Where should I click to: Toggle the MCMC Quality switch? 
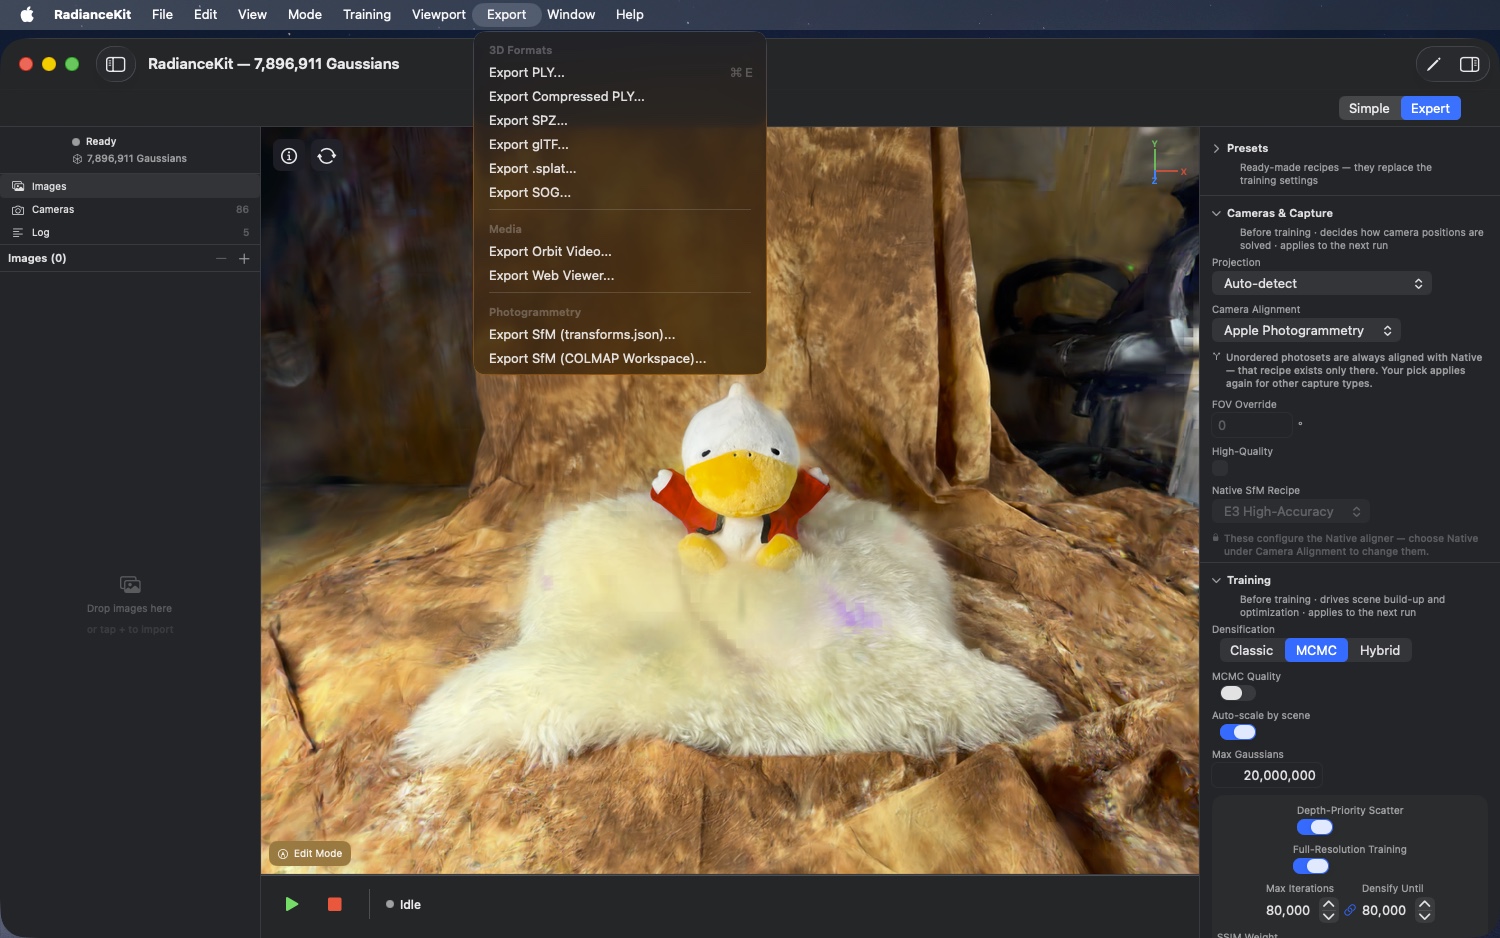pos(1237,693)
